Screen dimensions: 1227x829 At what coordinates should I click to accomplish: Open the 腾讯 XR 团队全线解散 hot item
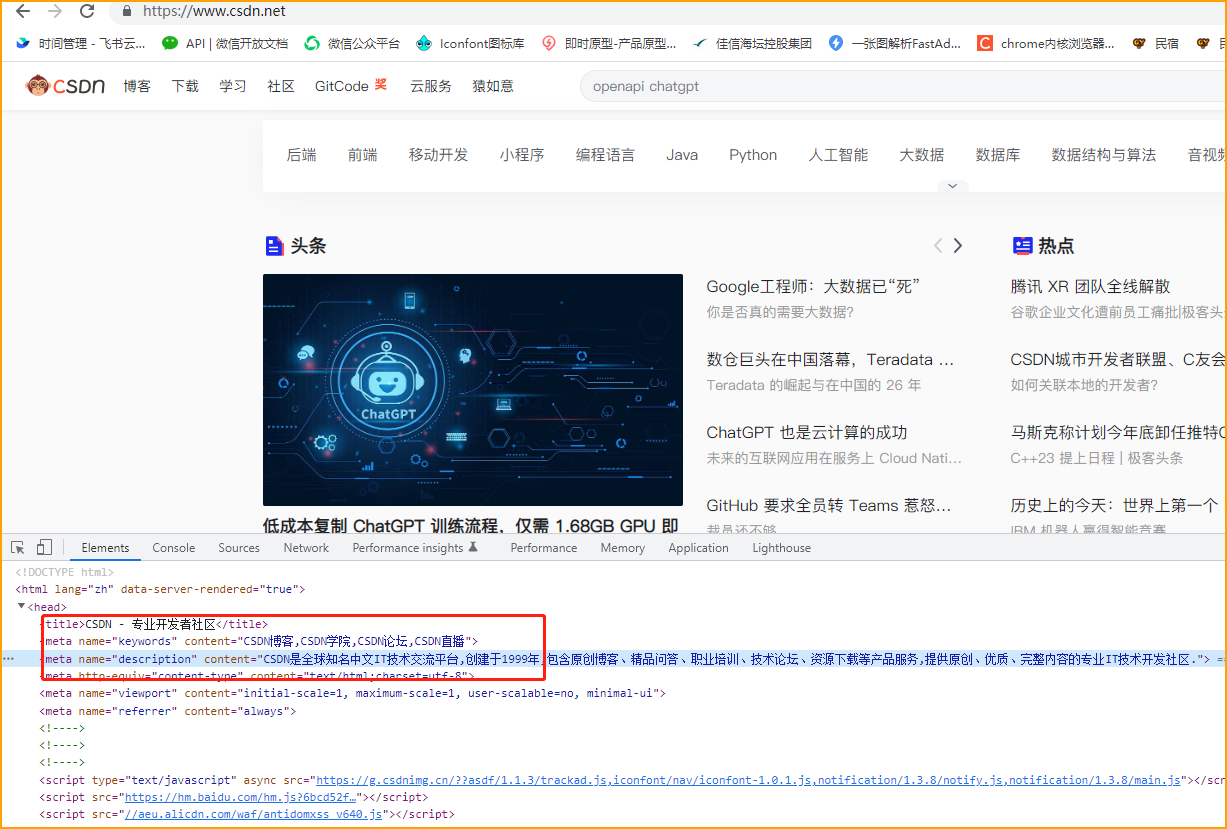coord(1090,287)
